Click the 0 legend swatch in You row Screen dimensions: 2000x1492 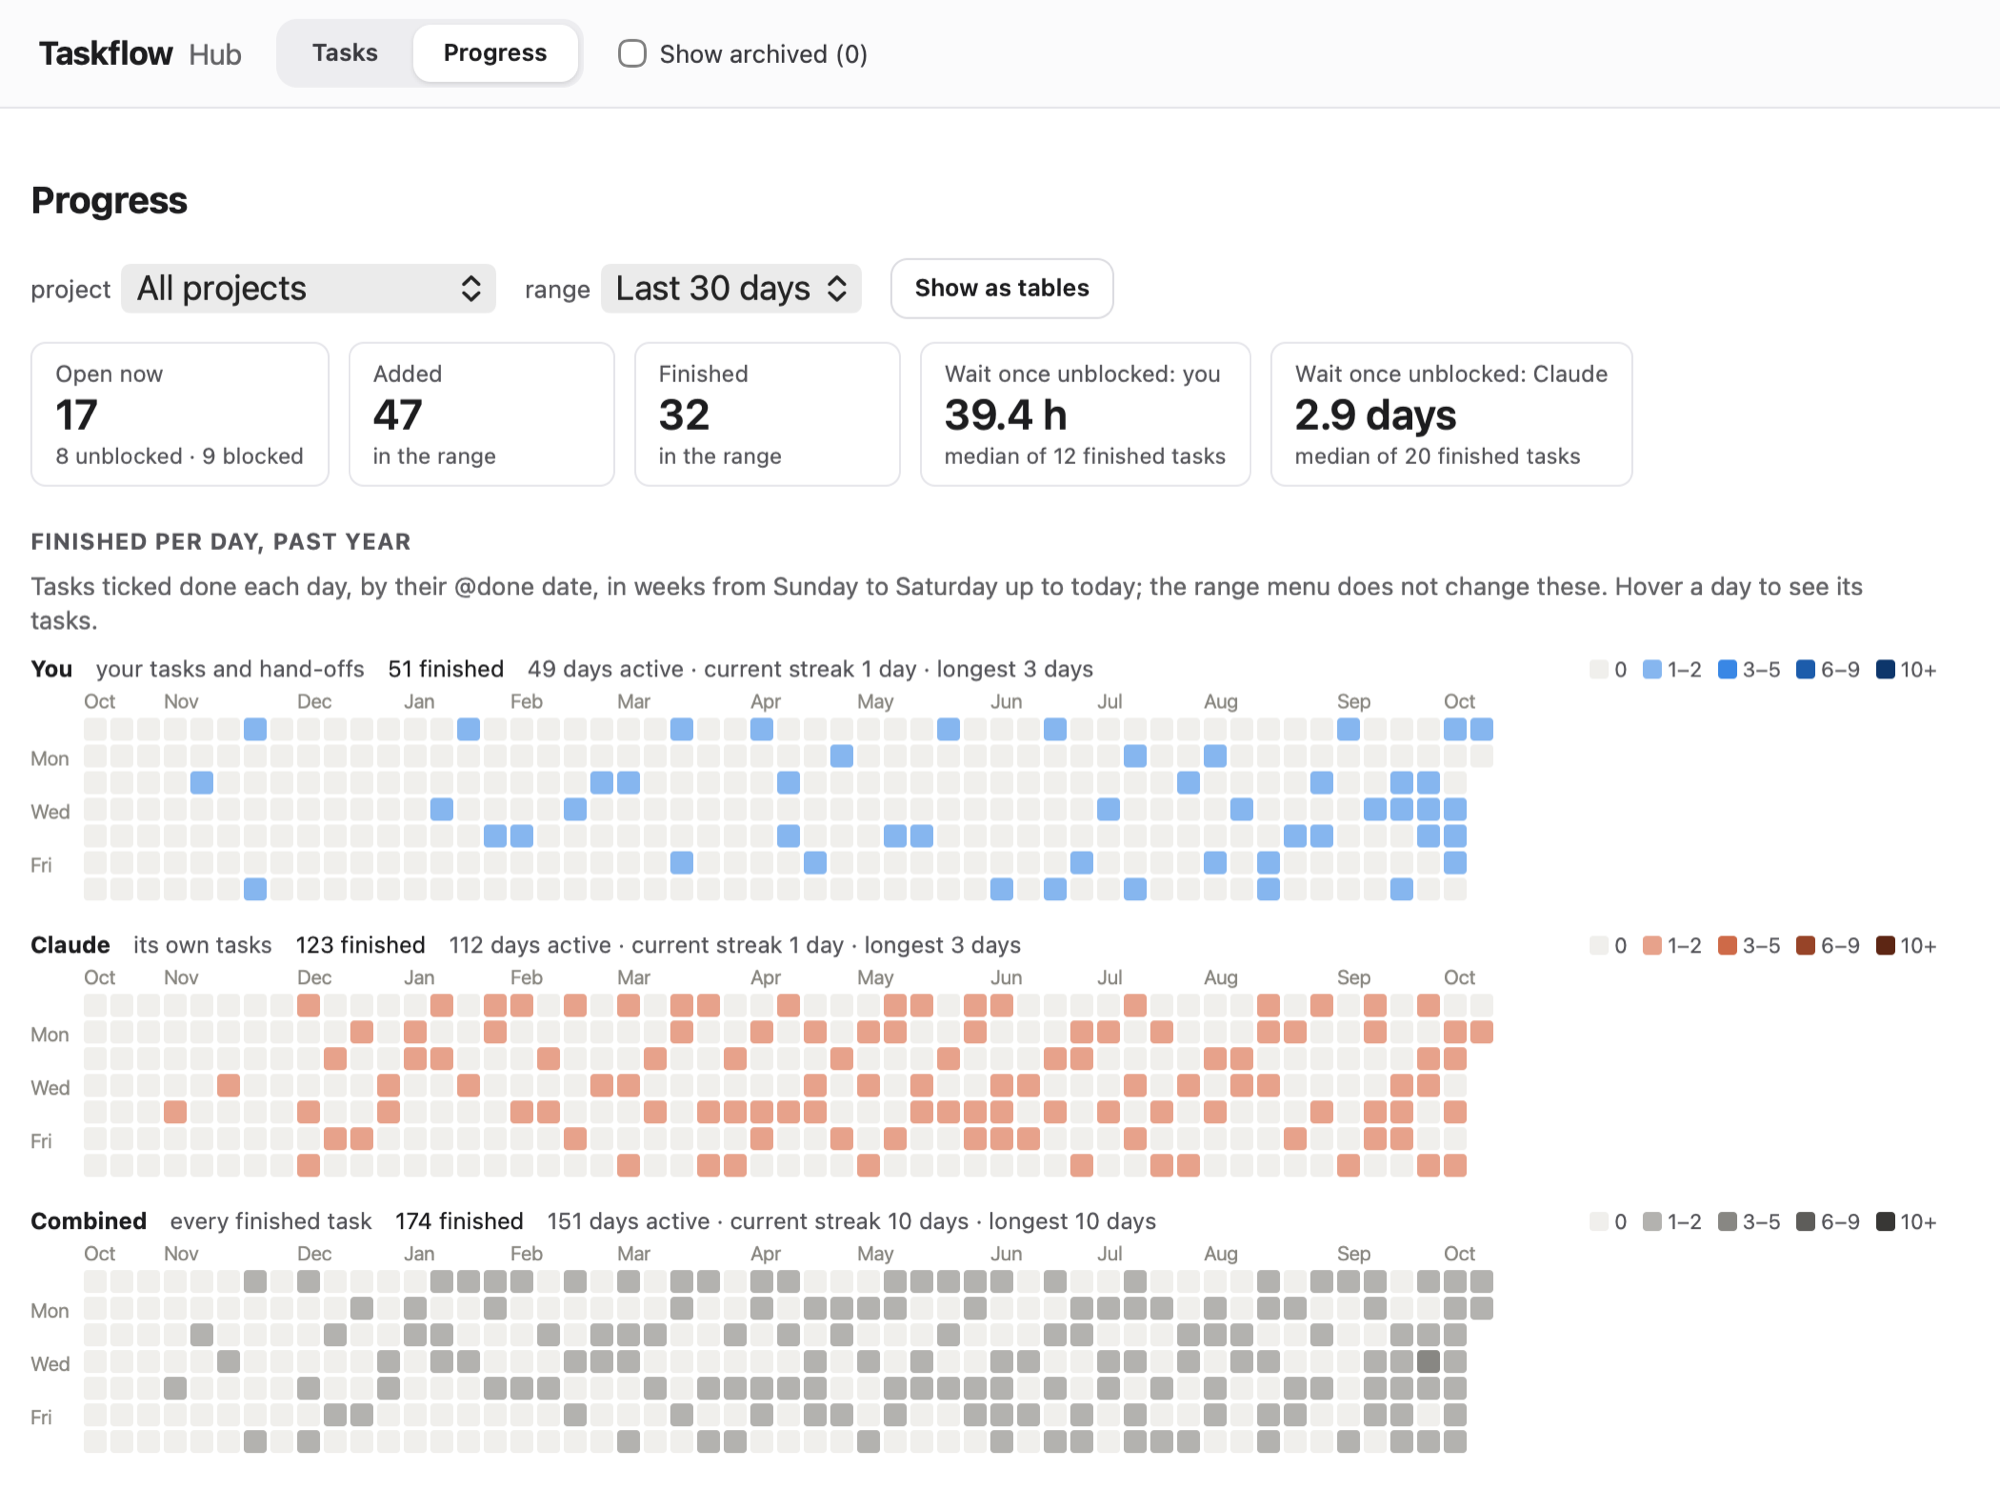1598,669
